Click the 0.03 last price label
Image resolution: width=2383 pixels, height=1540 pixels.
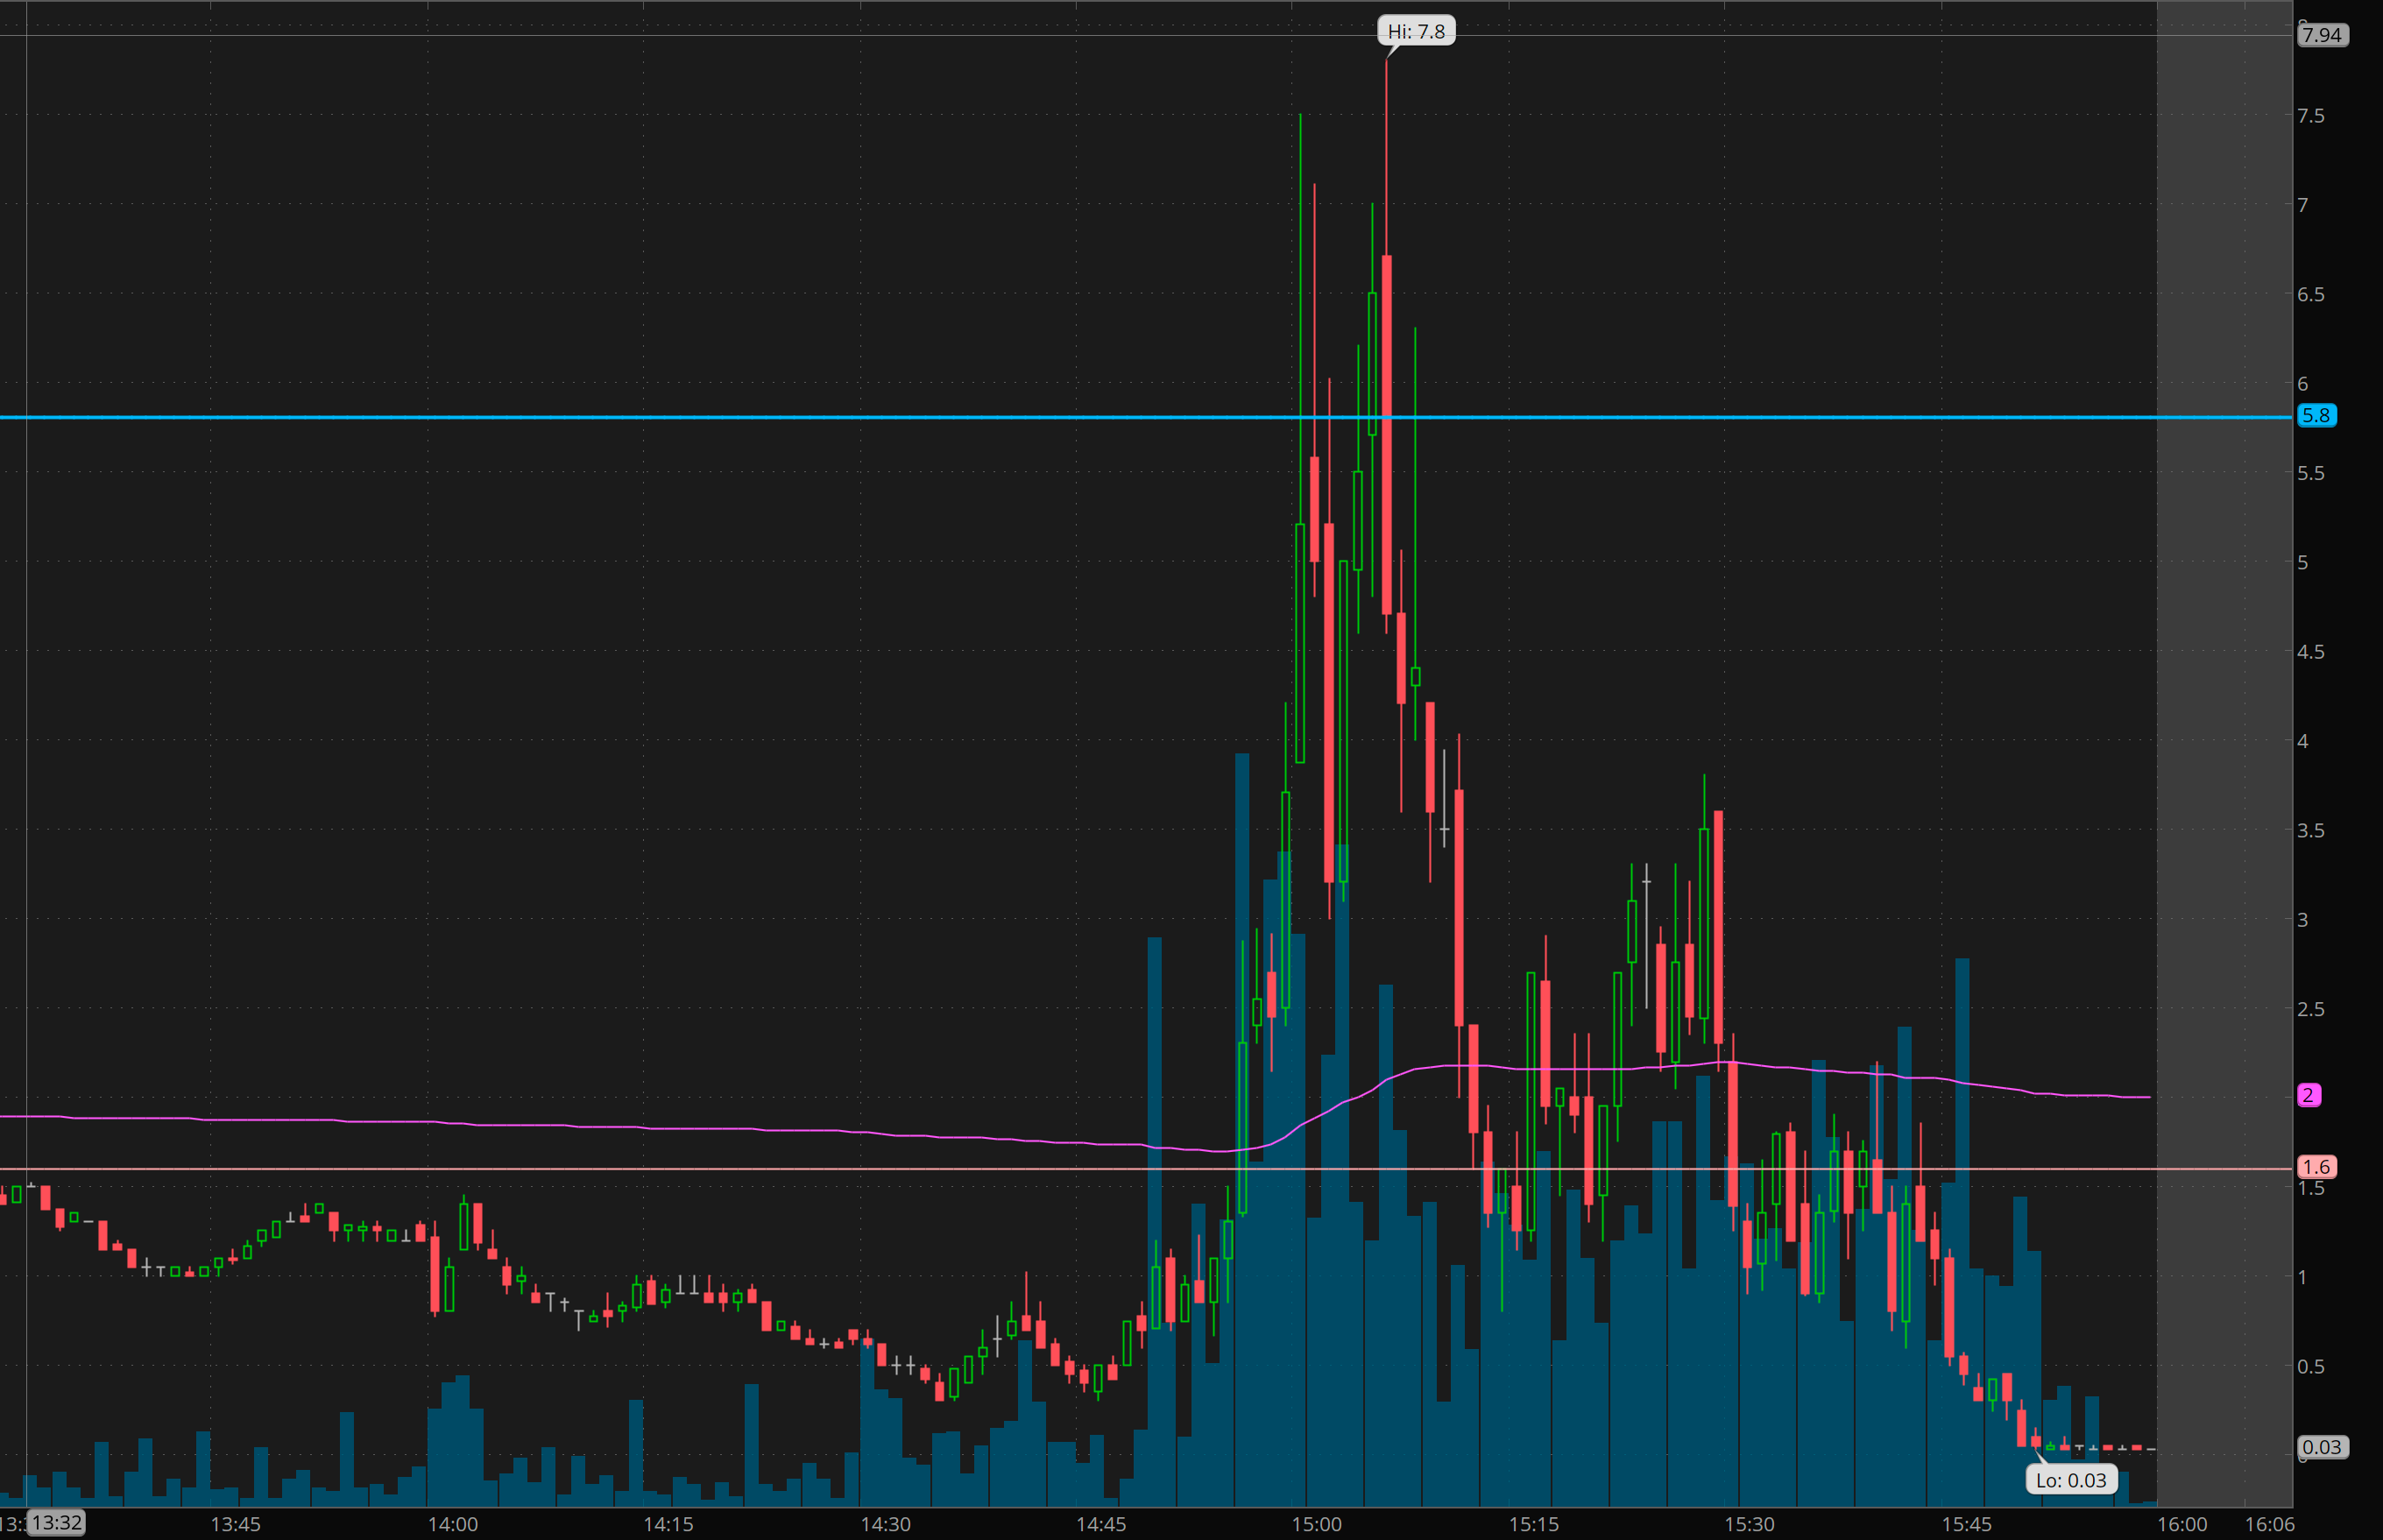click(2320, 1447)
